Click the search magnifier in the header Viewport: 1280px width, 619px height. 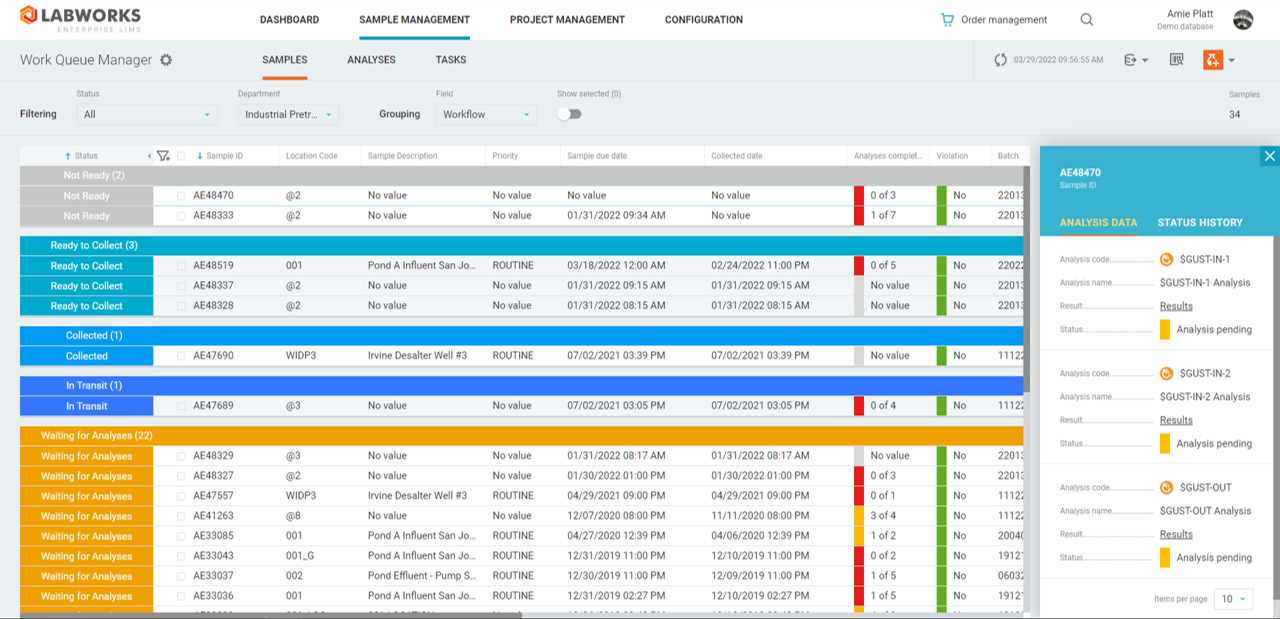(x=1087, y=20)
